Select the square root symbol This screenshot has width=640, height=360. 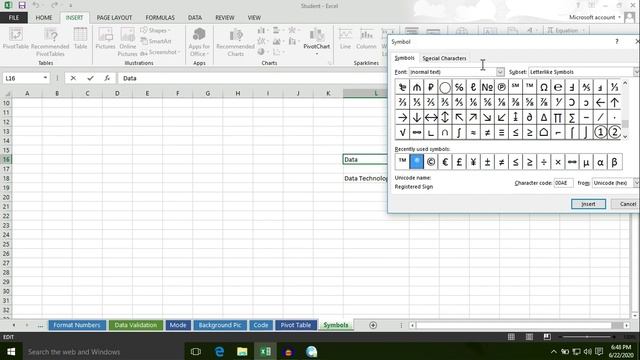[402, 133]
